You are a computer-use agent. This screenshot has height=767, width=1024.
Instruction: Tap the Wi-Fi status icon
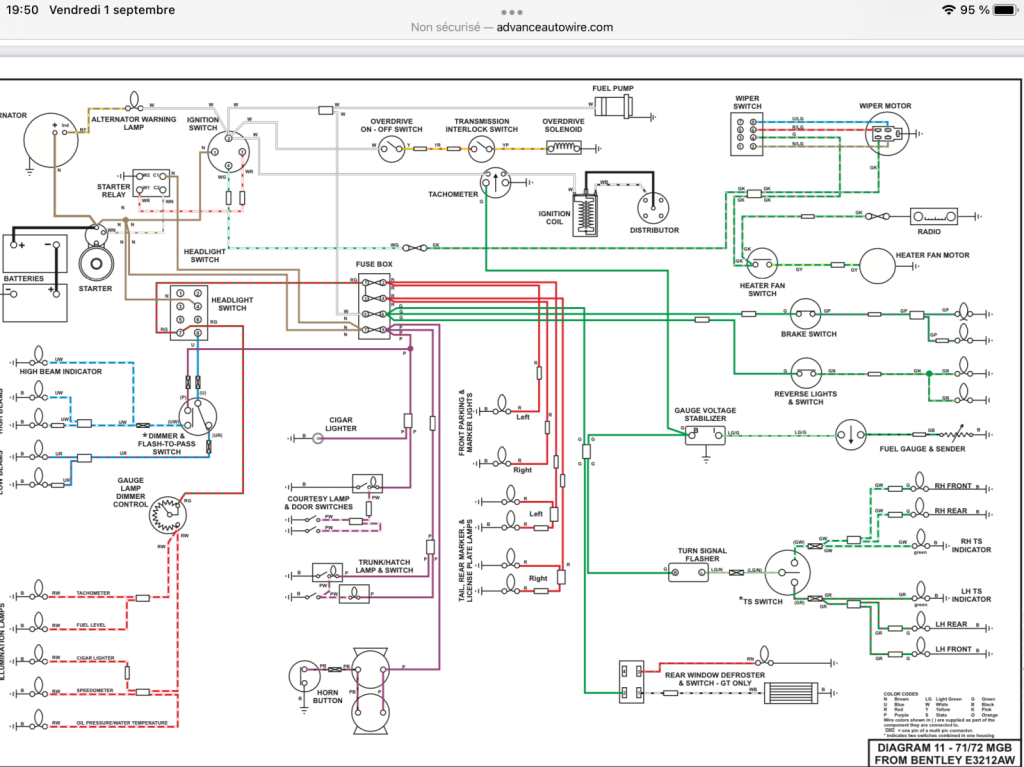tap(948, 10)
